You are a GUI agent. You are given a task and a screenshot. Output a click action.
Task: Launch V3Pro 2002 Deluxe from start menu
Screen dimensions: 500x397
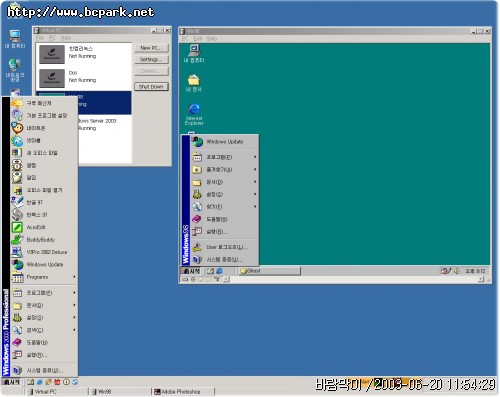click(44, 252)
